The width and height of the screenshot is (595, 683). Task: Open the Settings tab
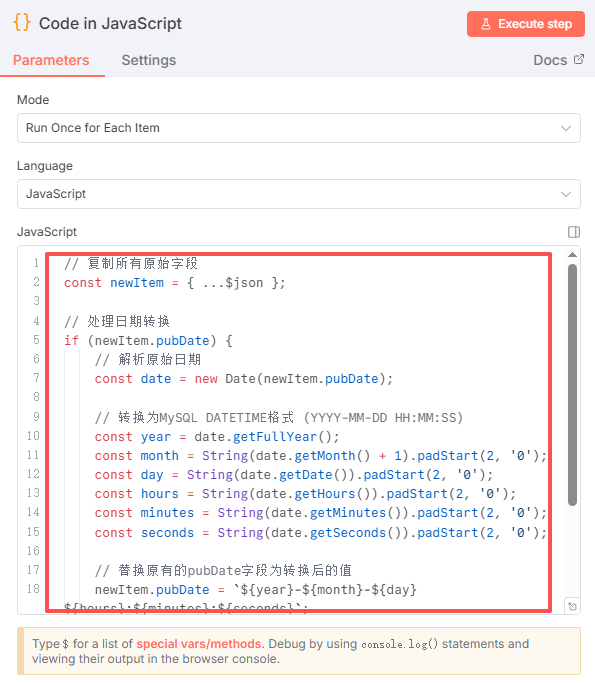(149, 60)
